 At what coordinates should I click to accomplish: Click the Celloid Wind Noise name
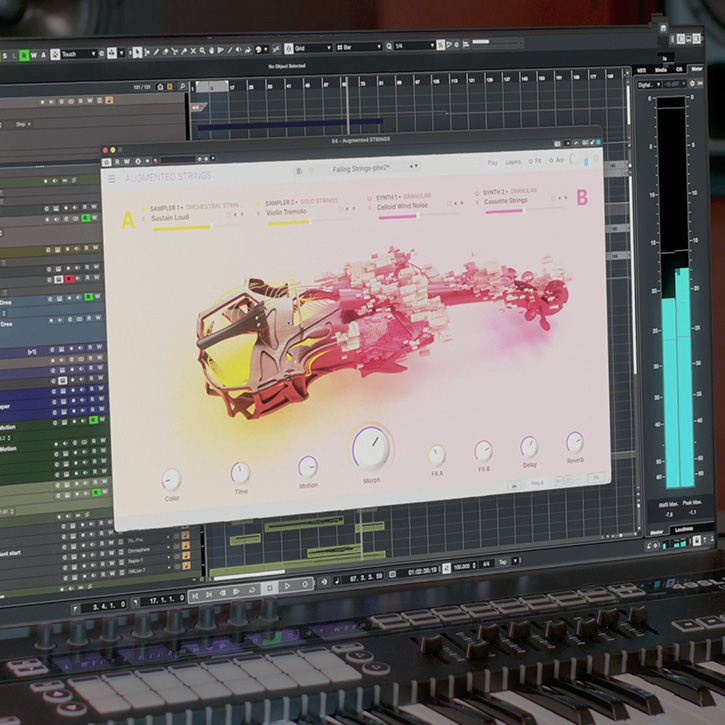[402, 206]
